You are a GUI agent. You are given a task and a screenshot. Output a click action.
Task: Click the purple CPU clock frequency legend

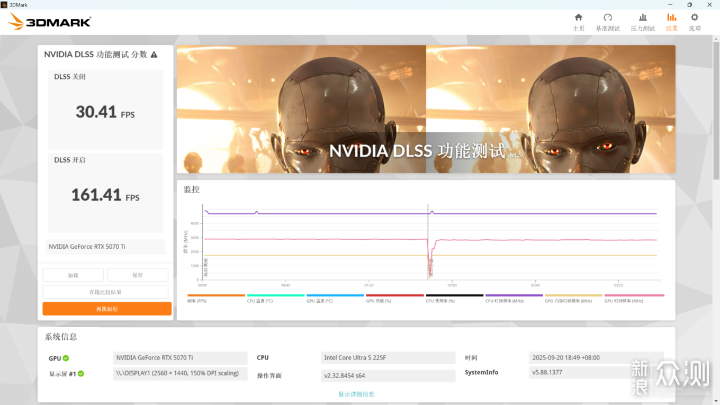point(514,297)
